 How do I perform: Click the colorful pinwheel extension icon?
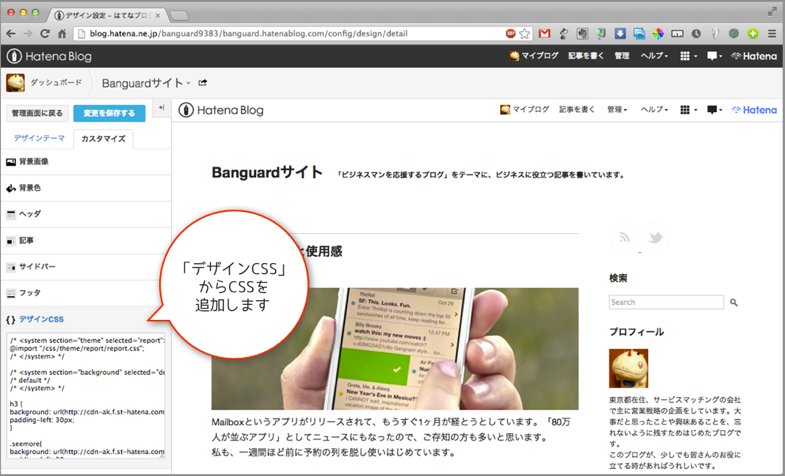658,34
